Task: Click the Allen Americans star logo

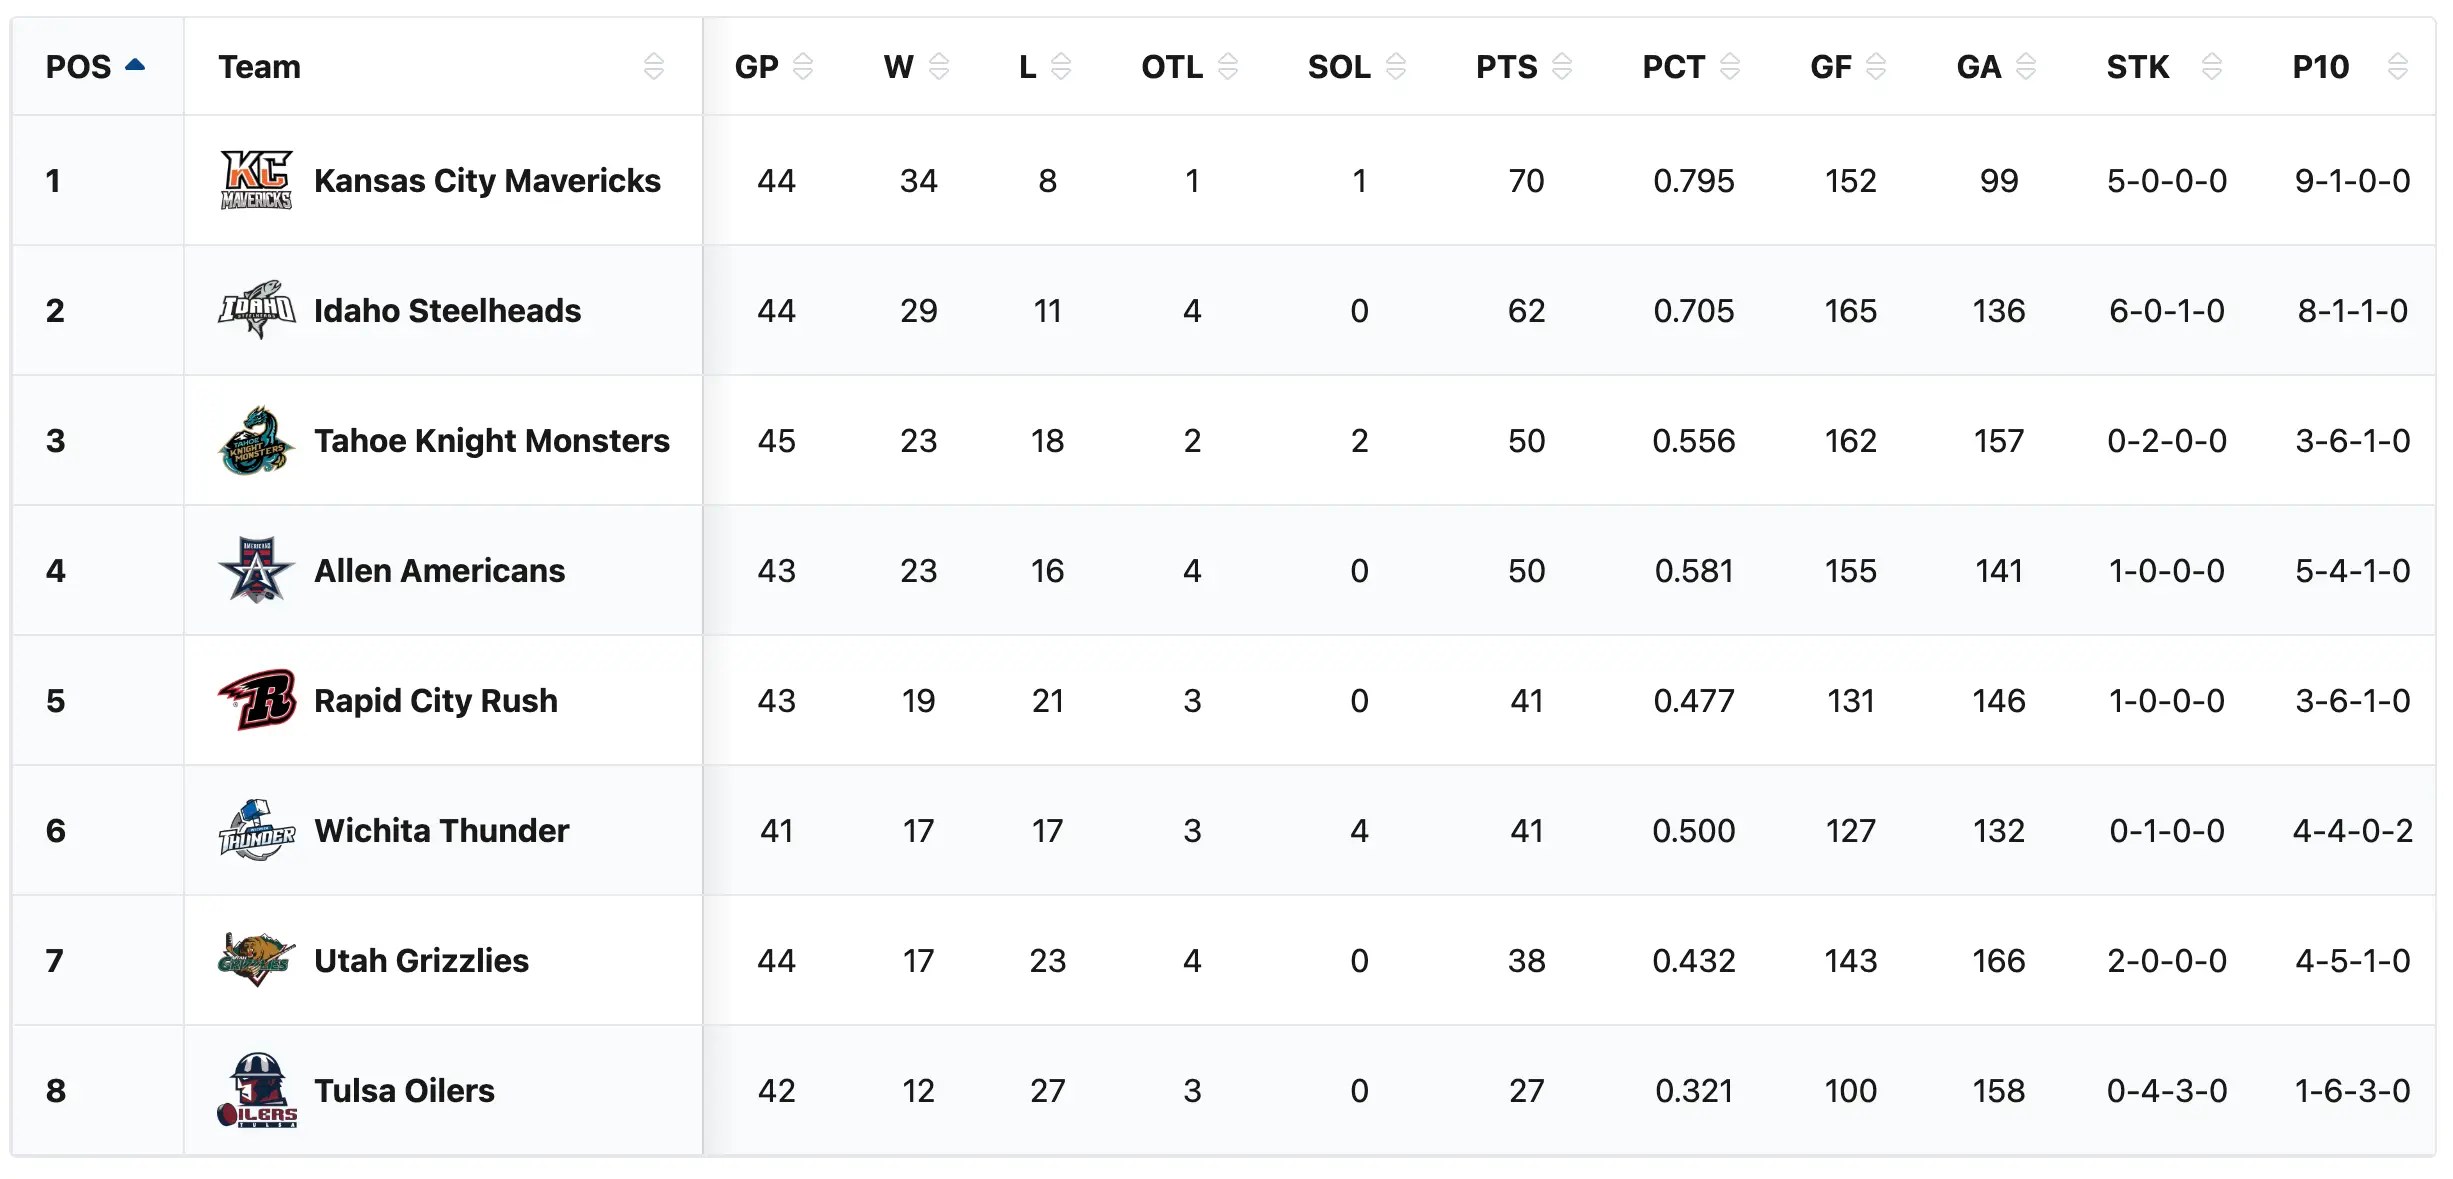Action: click(256, 570)
